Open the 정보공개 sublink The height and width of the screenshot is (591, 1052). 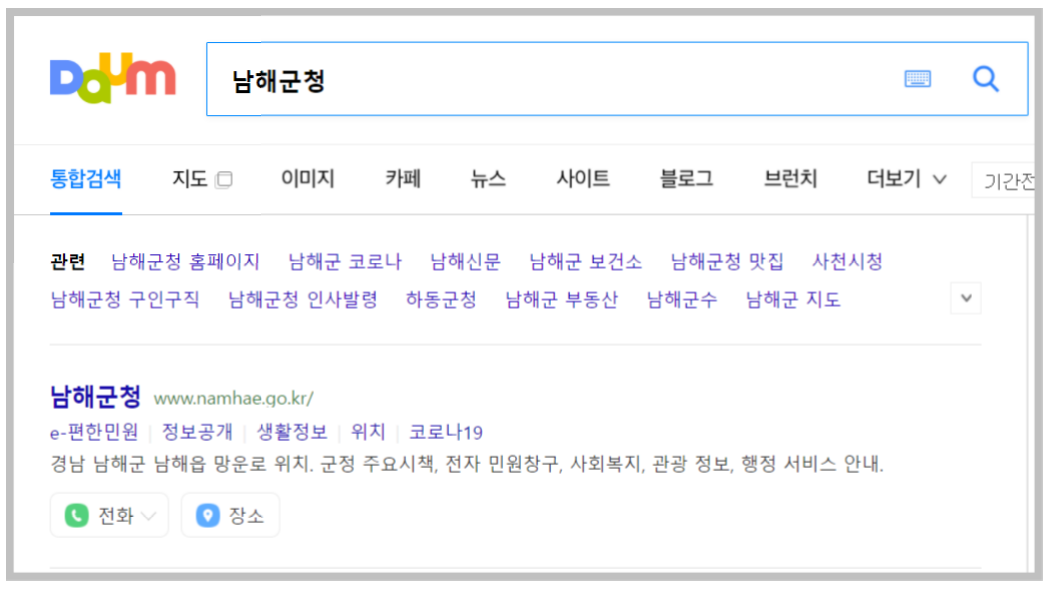click(x=197, y=432)
